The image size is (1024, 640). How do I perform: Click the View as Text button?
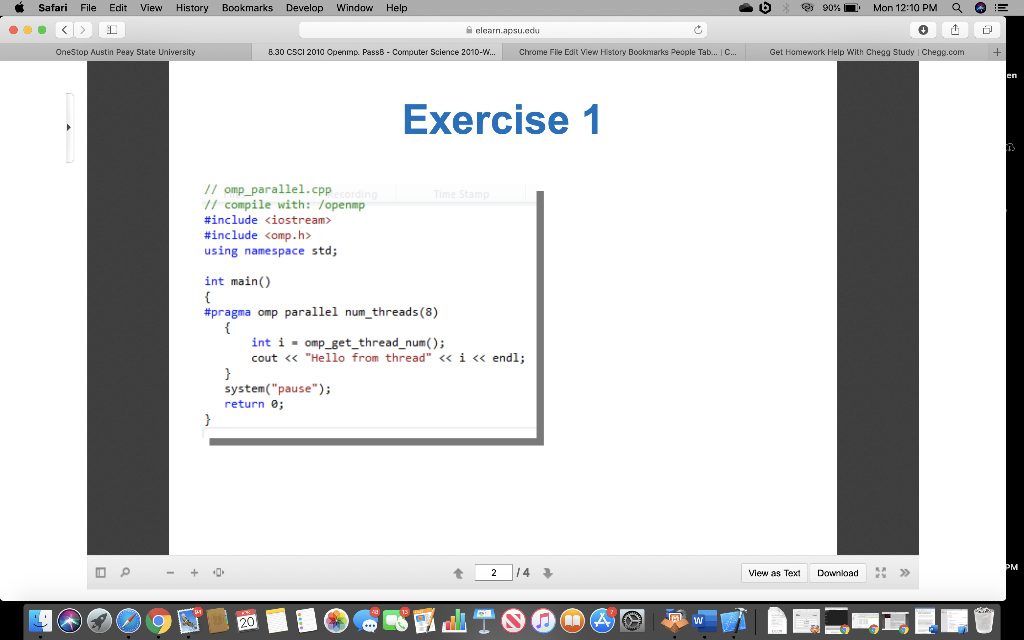pos(774,572)
